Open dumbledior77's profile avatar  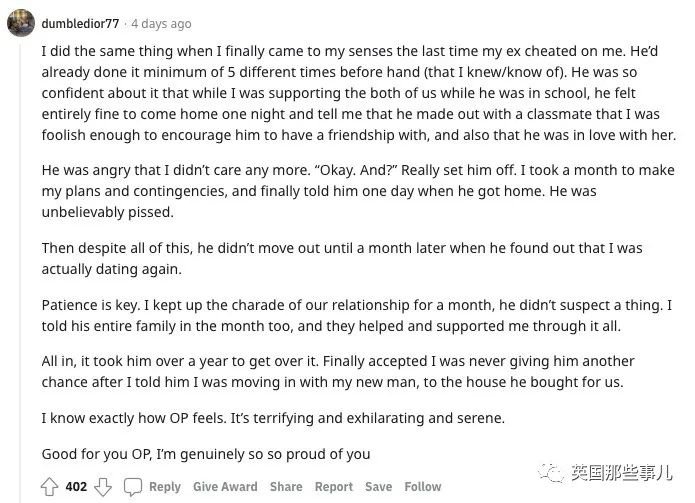(21, 23)
